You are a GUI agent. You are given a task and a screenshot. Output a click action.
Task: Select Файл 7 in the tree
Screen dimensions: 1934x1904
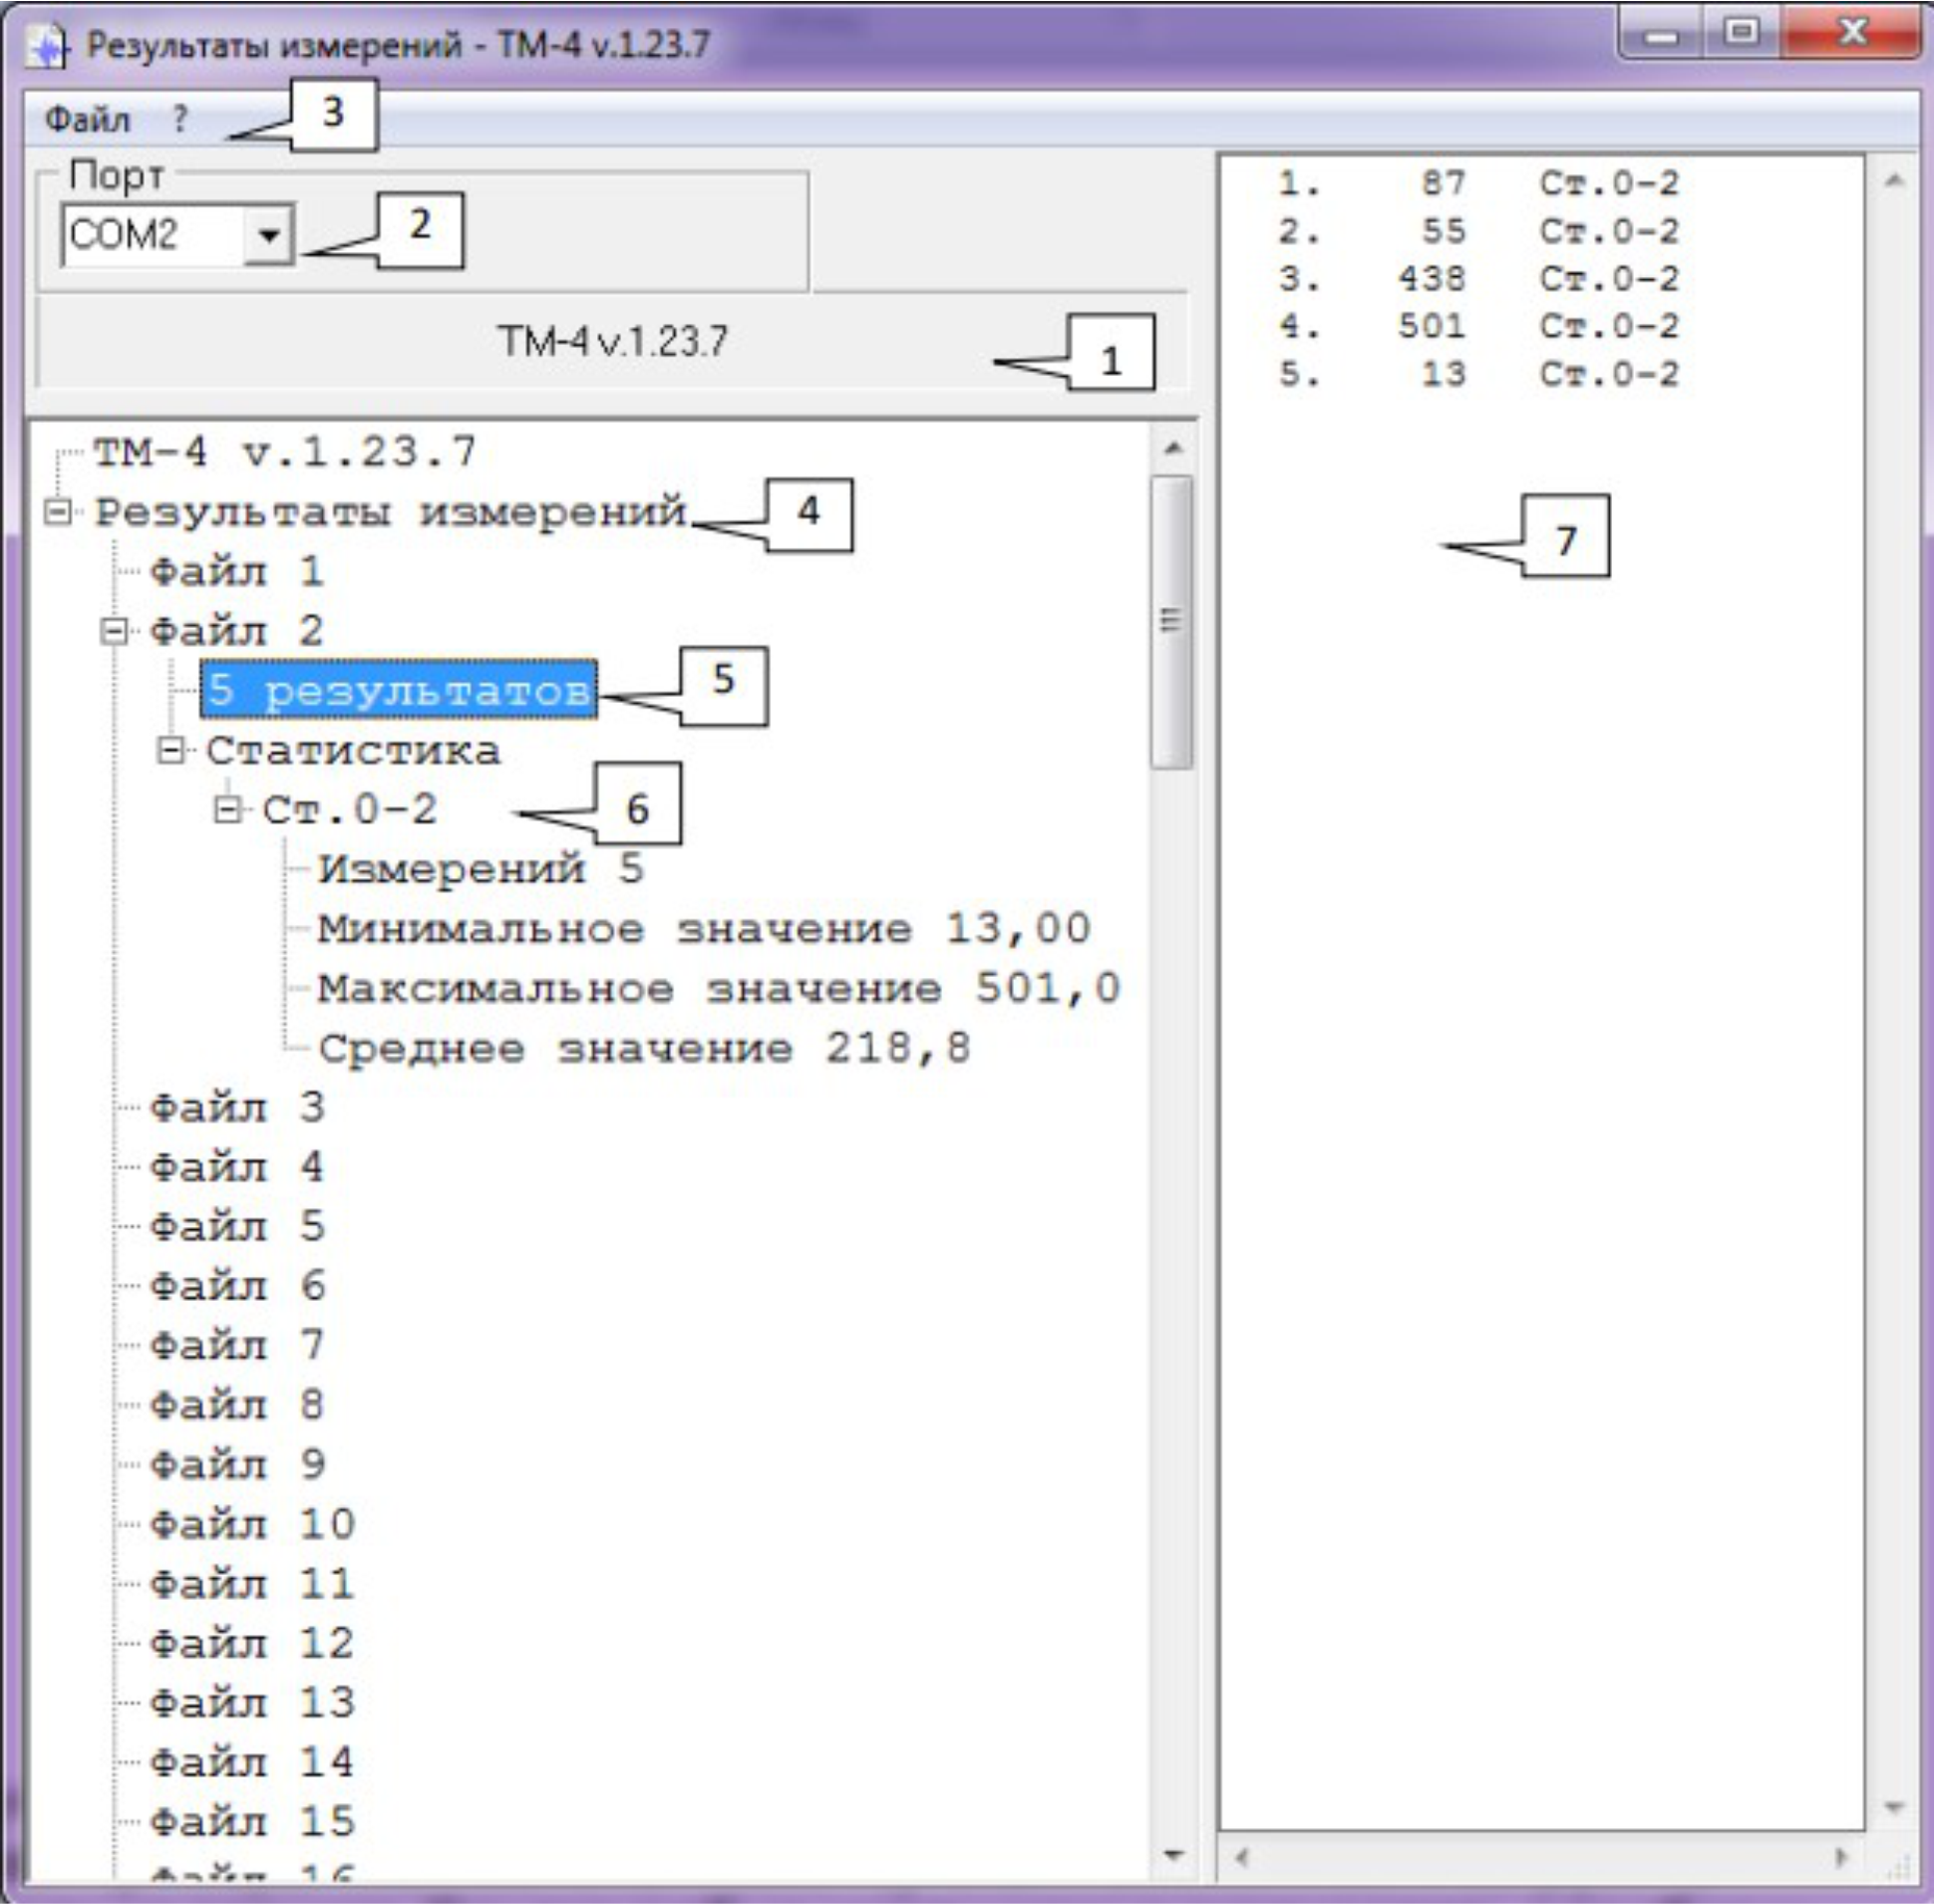[x=236, y=1345]
